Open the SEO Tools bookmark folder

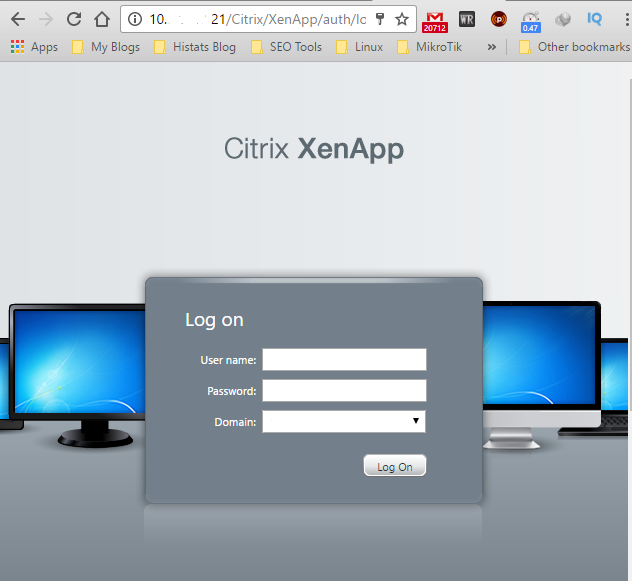click(287, 47)
